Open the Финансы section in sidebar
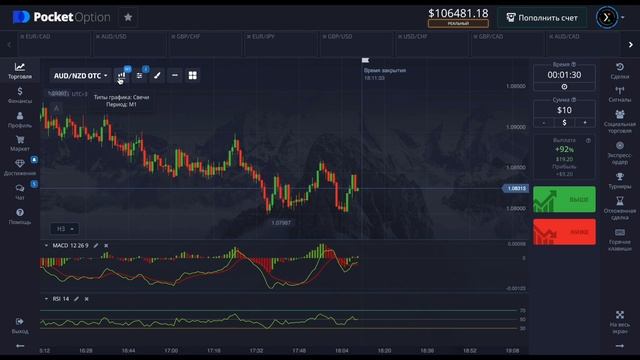 coord(20,95)
